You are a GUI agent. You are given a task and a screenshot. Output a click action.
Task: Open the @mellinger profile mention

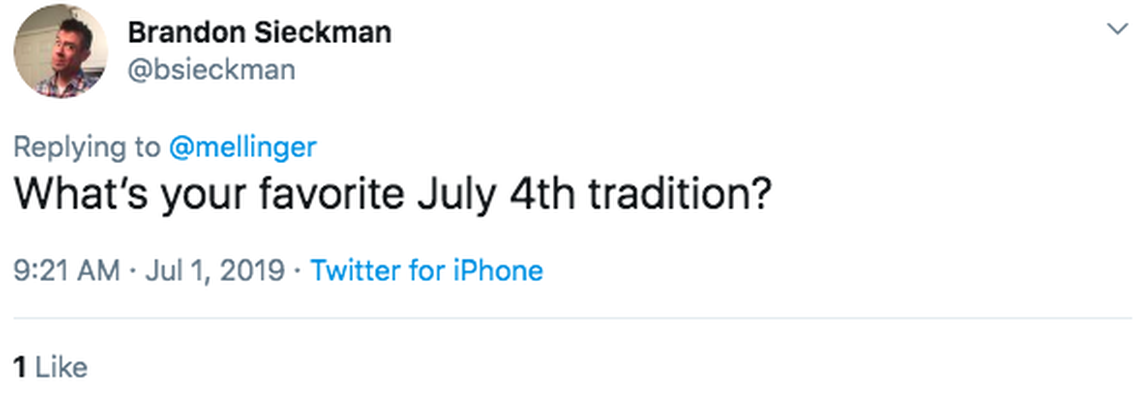pyautogui.click(x=243, y=147)
